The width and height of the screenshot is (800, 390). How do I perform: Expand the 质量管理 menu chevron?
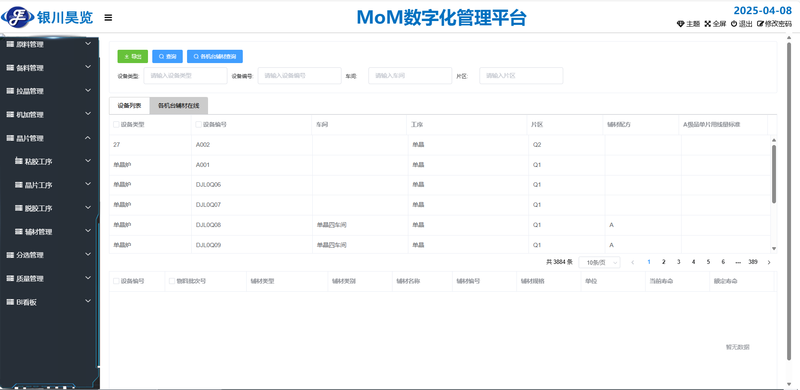[88, 278]
